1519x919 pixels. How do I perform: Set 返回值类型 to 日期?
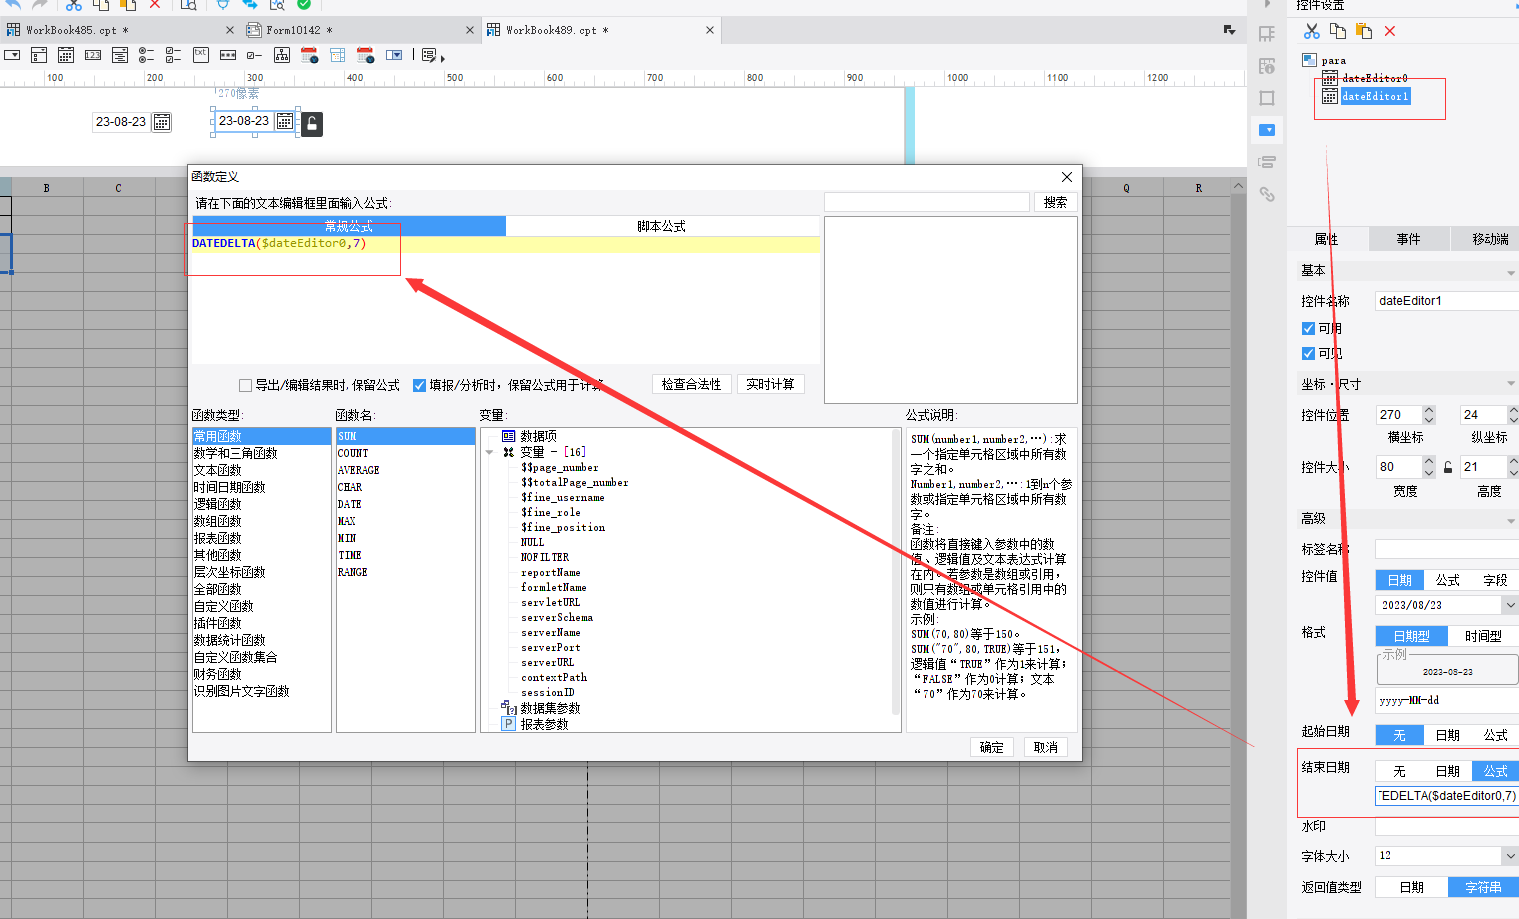click(x=1411, y=887)
